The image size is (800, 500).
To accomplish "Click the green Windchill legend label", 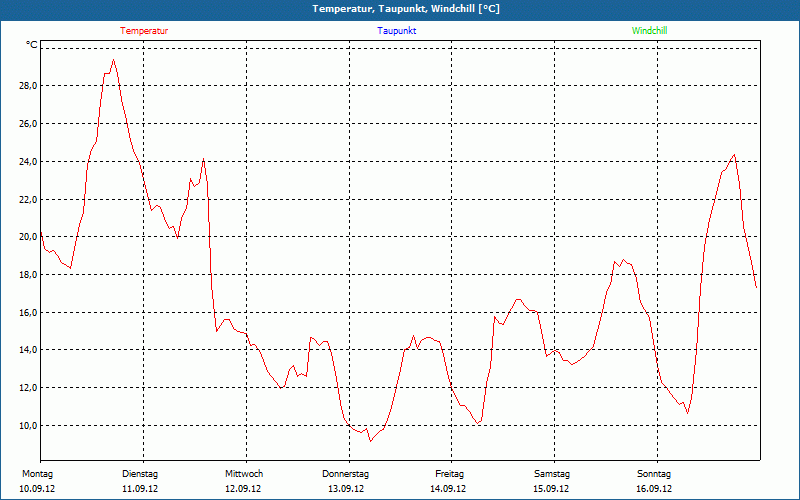I will coord(649,31).
